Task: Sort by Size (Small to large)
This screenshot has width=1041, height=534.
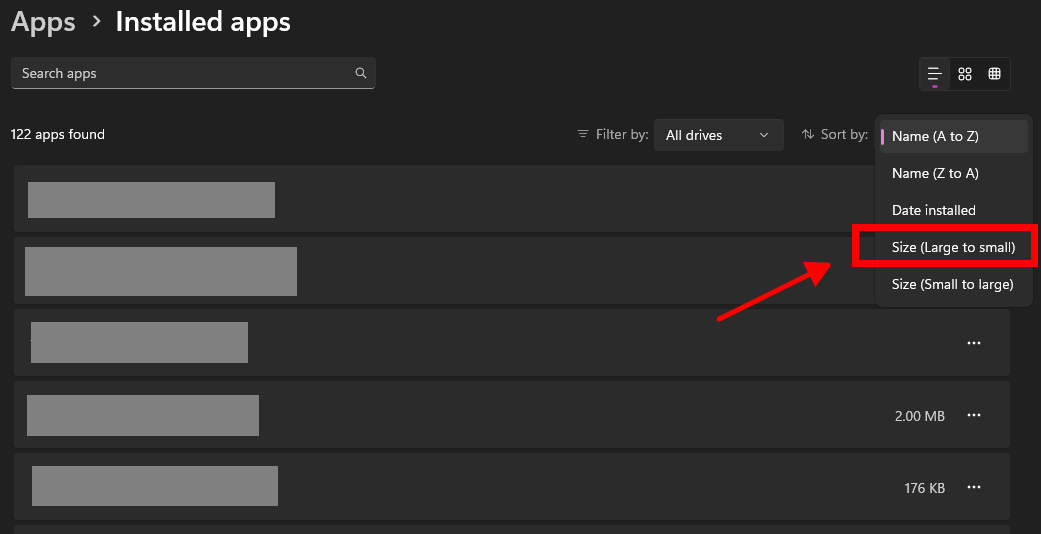Action: click(952, 284)
